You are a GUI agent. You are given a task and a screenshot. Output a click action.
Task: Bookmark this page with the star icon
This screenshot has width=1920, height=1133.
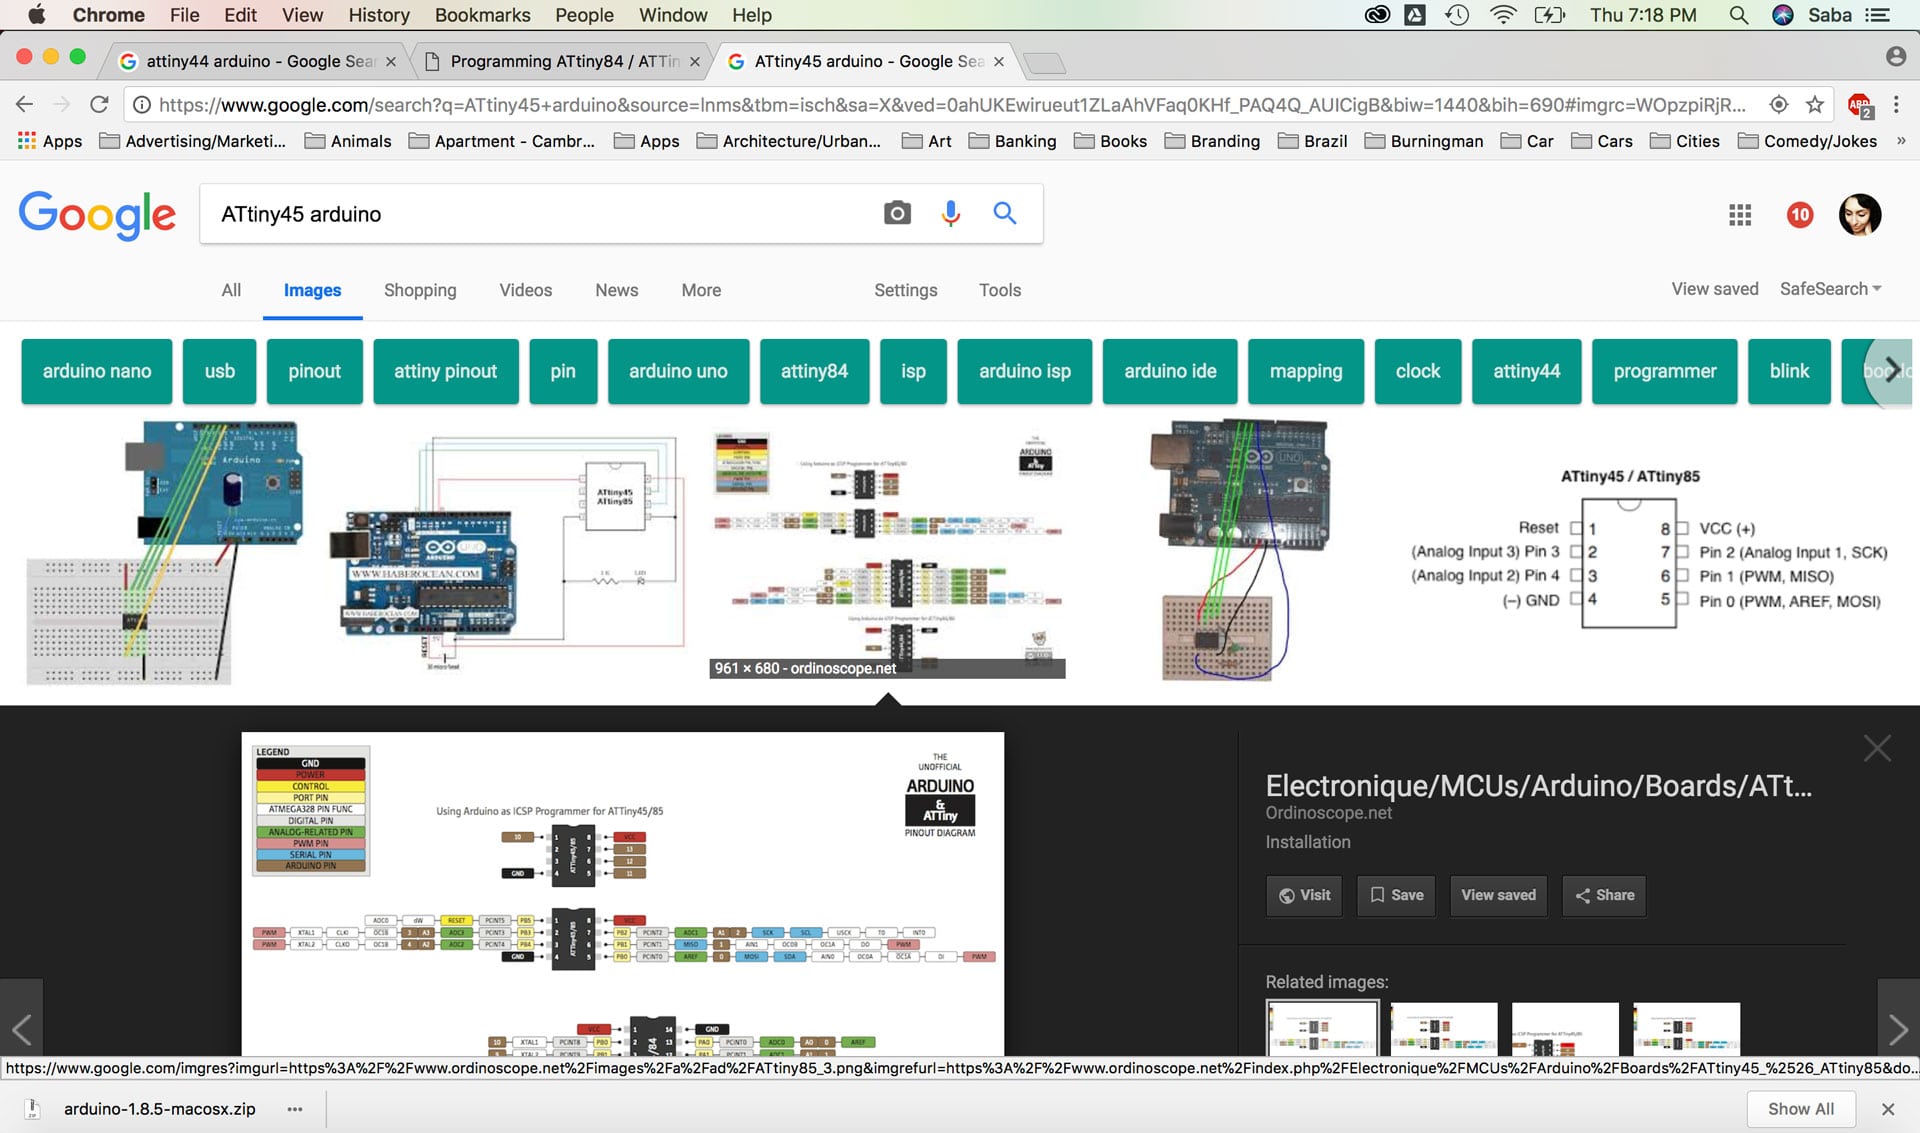(x=1815, y=104)
